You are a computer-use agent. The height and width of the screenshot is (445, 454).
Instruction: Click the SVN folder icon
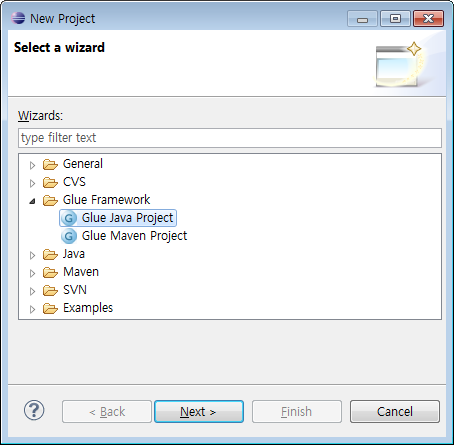50,290
